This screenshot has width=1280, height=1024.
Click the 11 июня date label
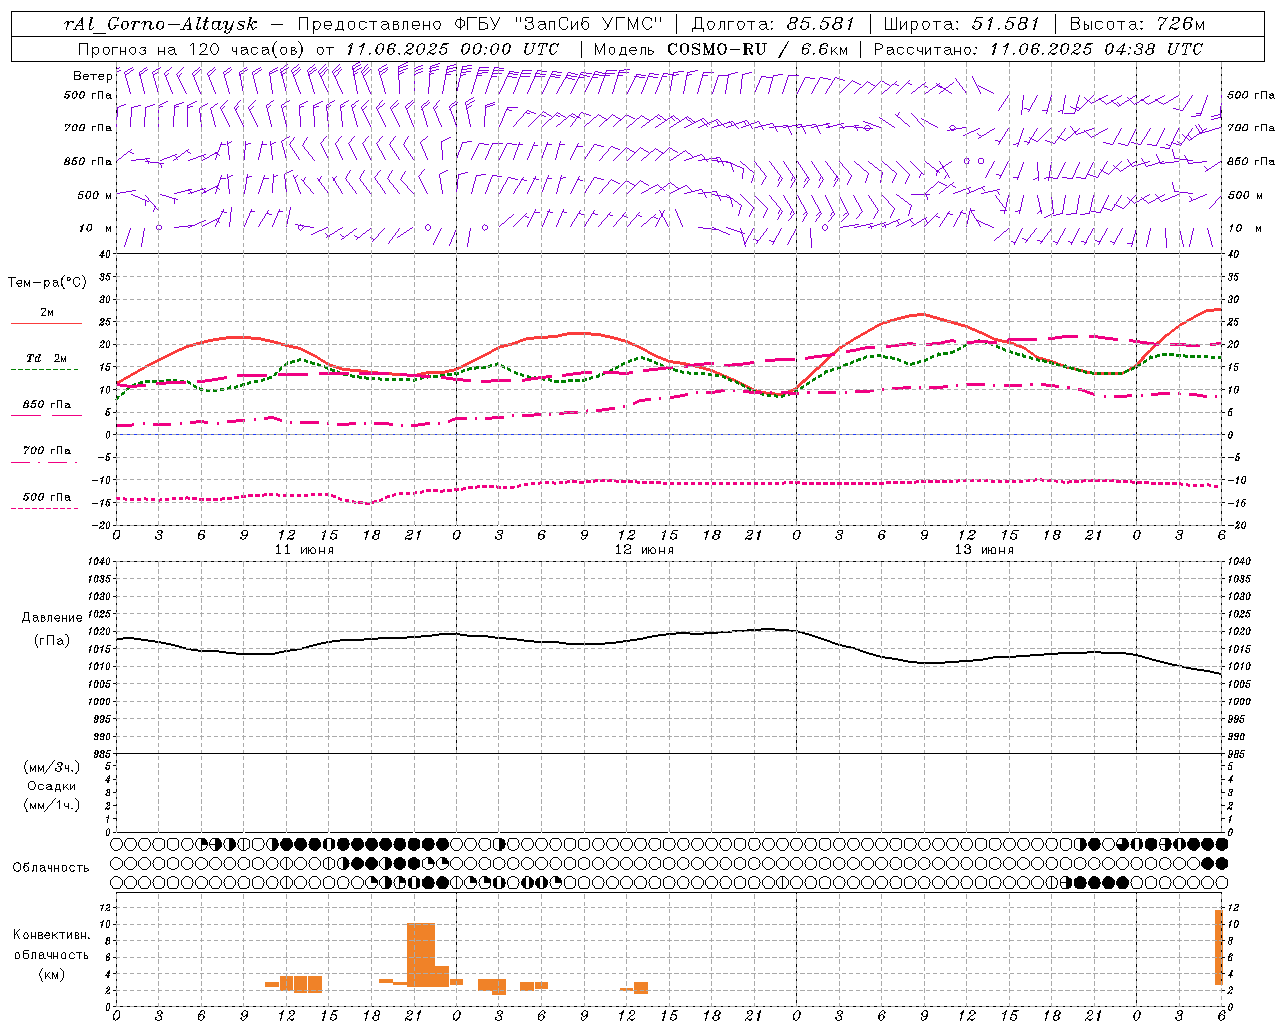click(304, 550)
